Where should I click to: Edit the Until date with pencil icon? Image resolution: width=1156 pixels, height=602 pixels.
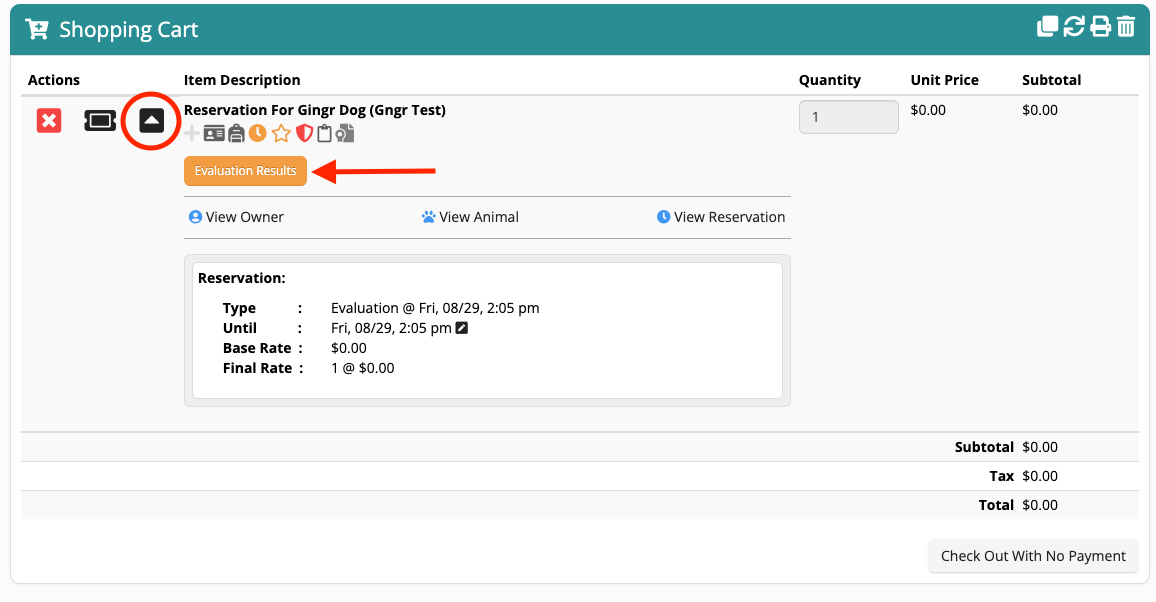pyautogui.click(x=462, y=328)
